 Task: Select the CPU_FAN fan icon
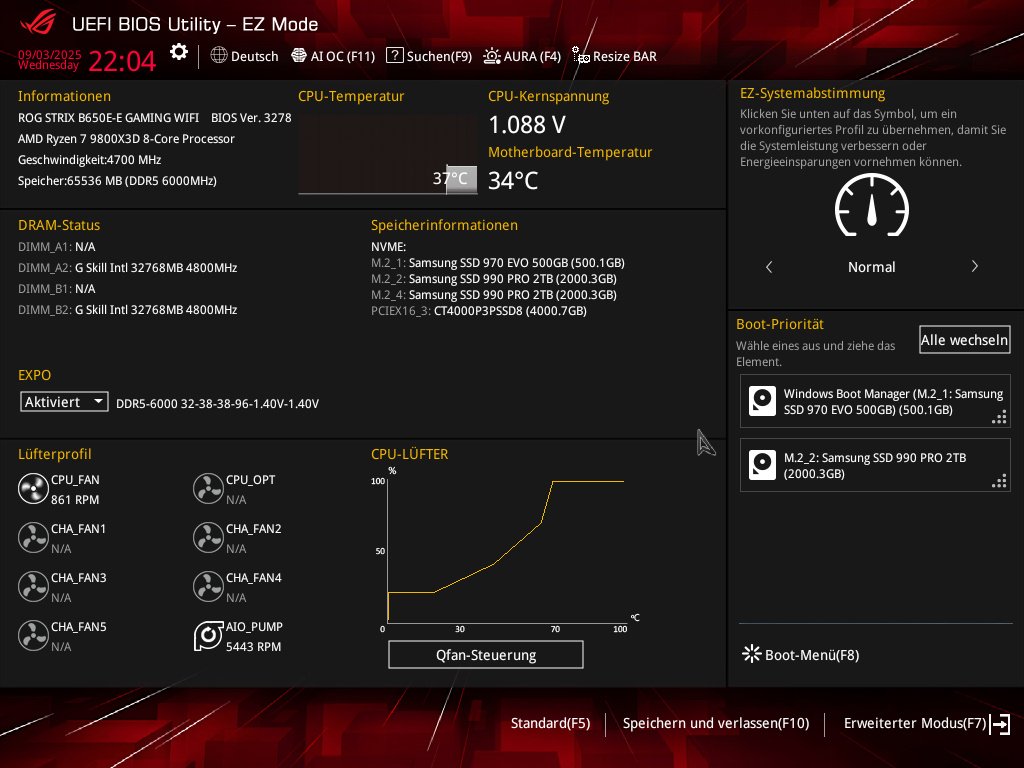point(33,489)
